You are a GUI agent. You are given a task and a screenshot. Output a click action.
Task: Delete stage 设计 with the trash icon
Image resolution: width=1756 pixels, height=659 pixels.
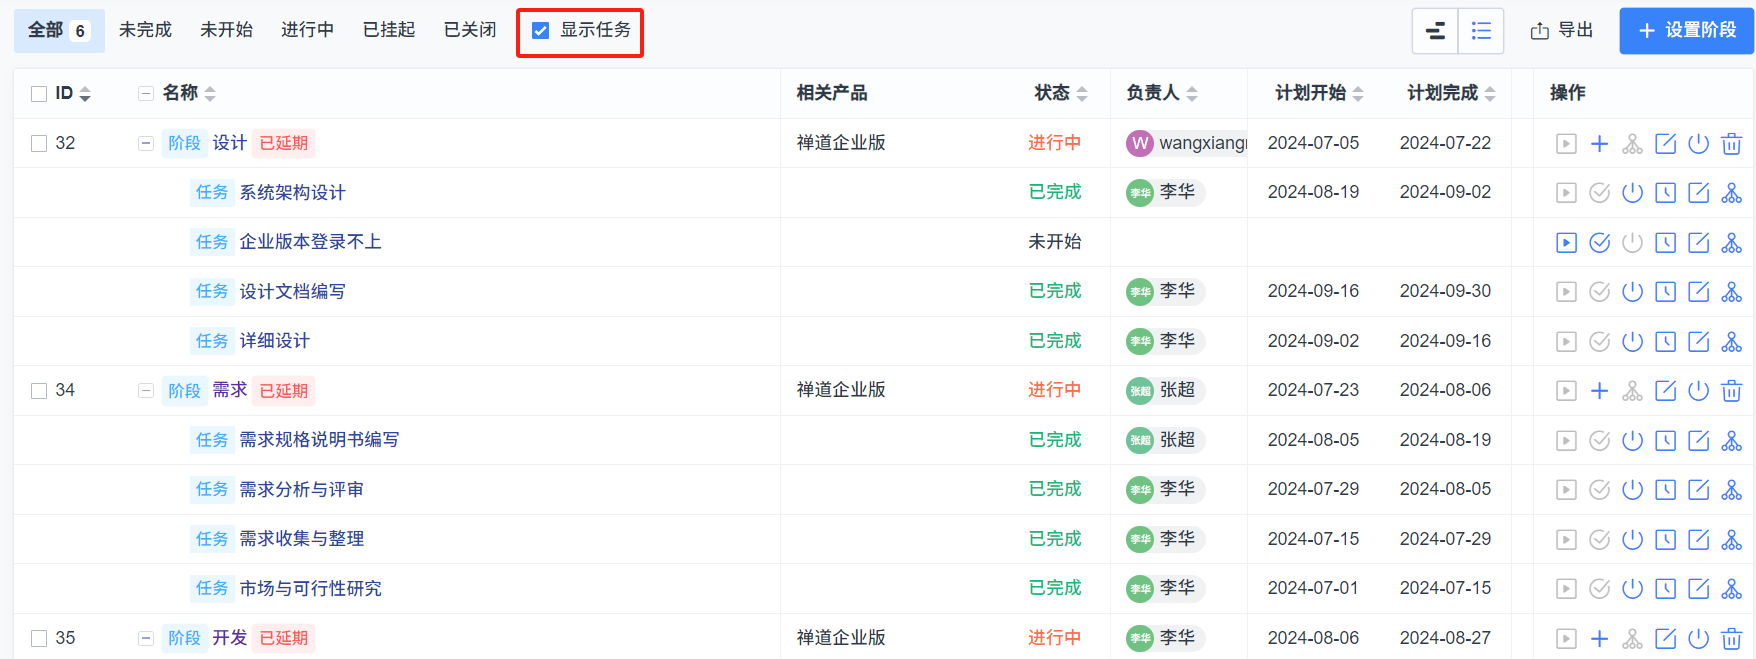coord(1732,144)
